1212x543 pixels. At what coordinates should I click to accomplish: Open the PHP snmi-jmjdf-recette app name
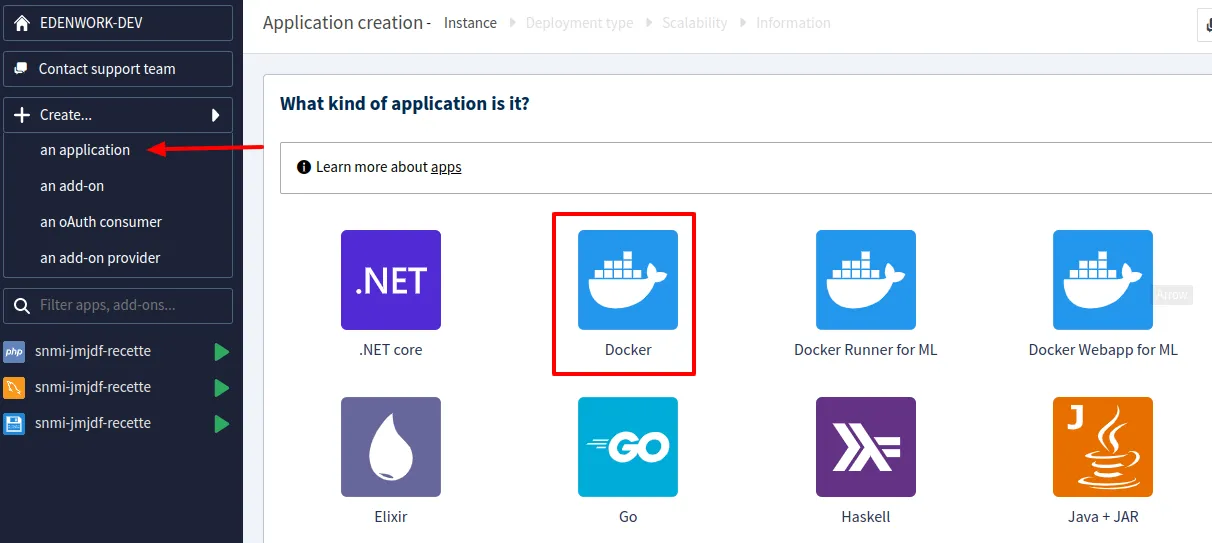(x=93, y=351)
